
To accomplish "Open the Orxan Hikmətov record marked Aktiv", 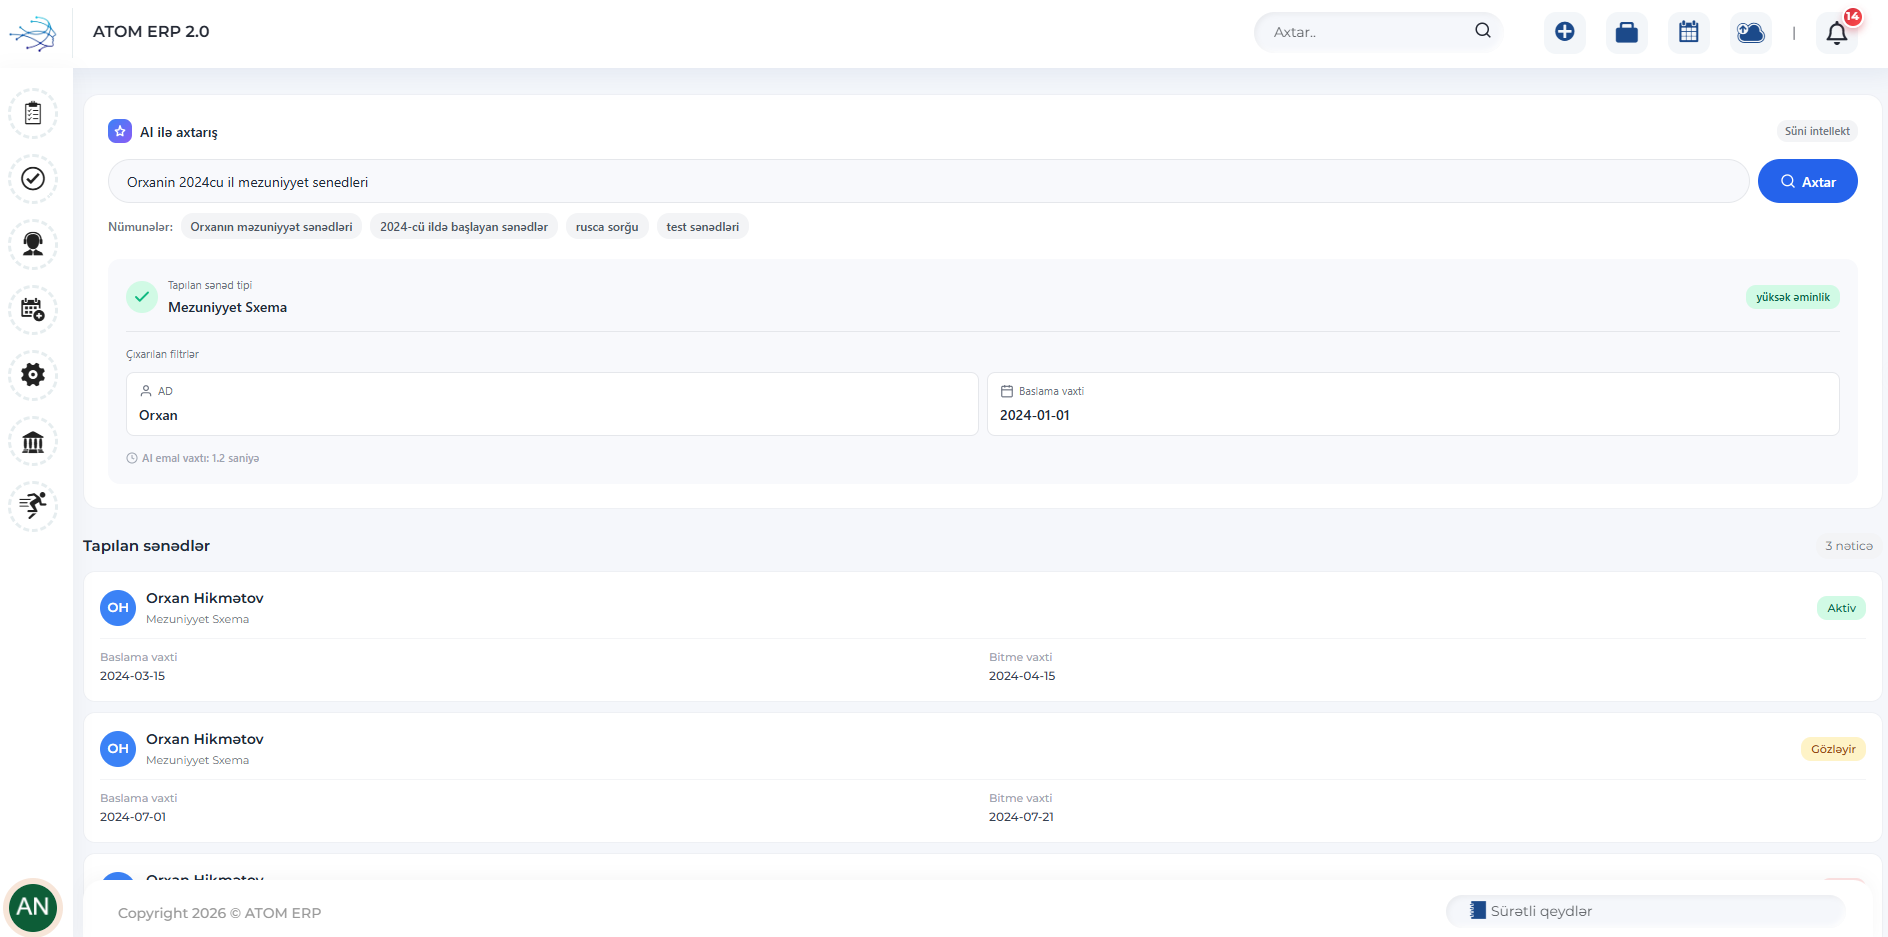I will (x=983, y=637).
